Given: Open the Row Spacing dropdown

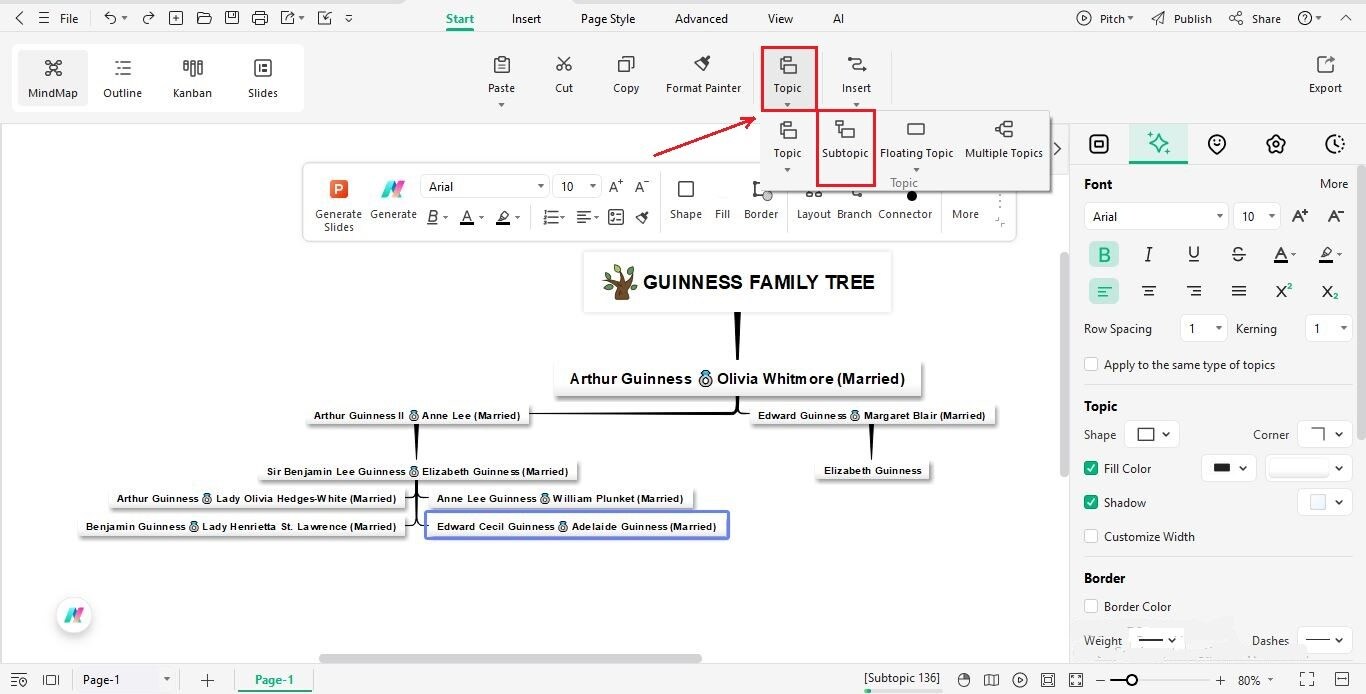Looking at the screenshot, I should [1203, 328].
